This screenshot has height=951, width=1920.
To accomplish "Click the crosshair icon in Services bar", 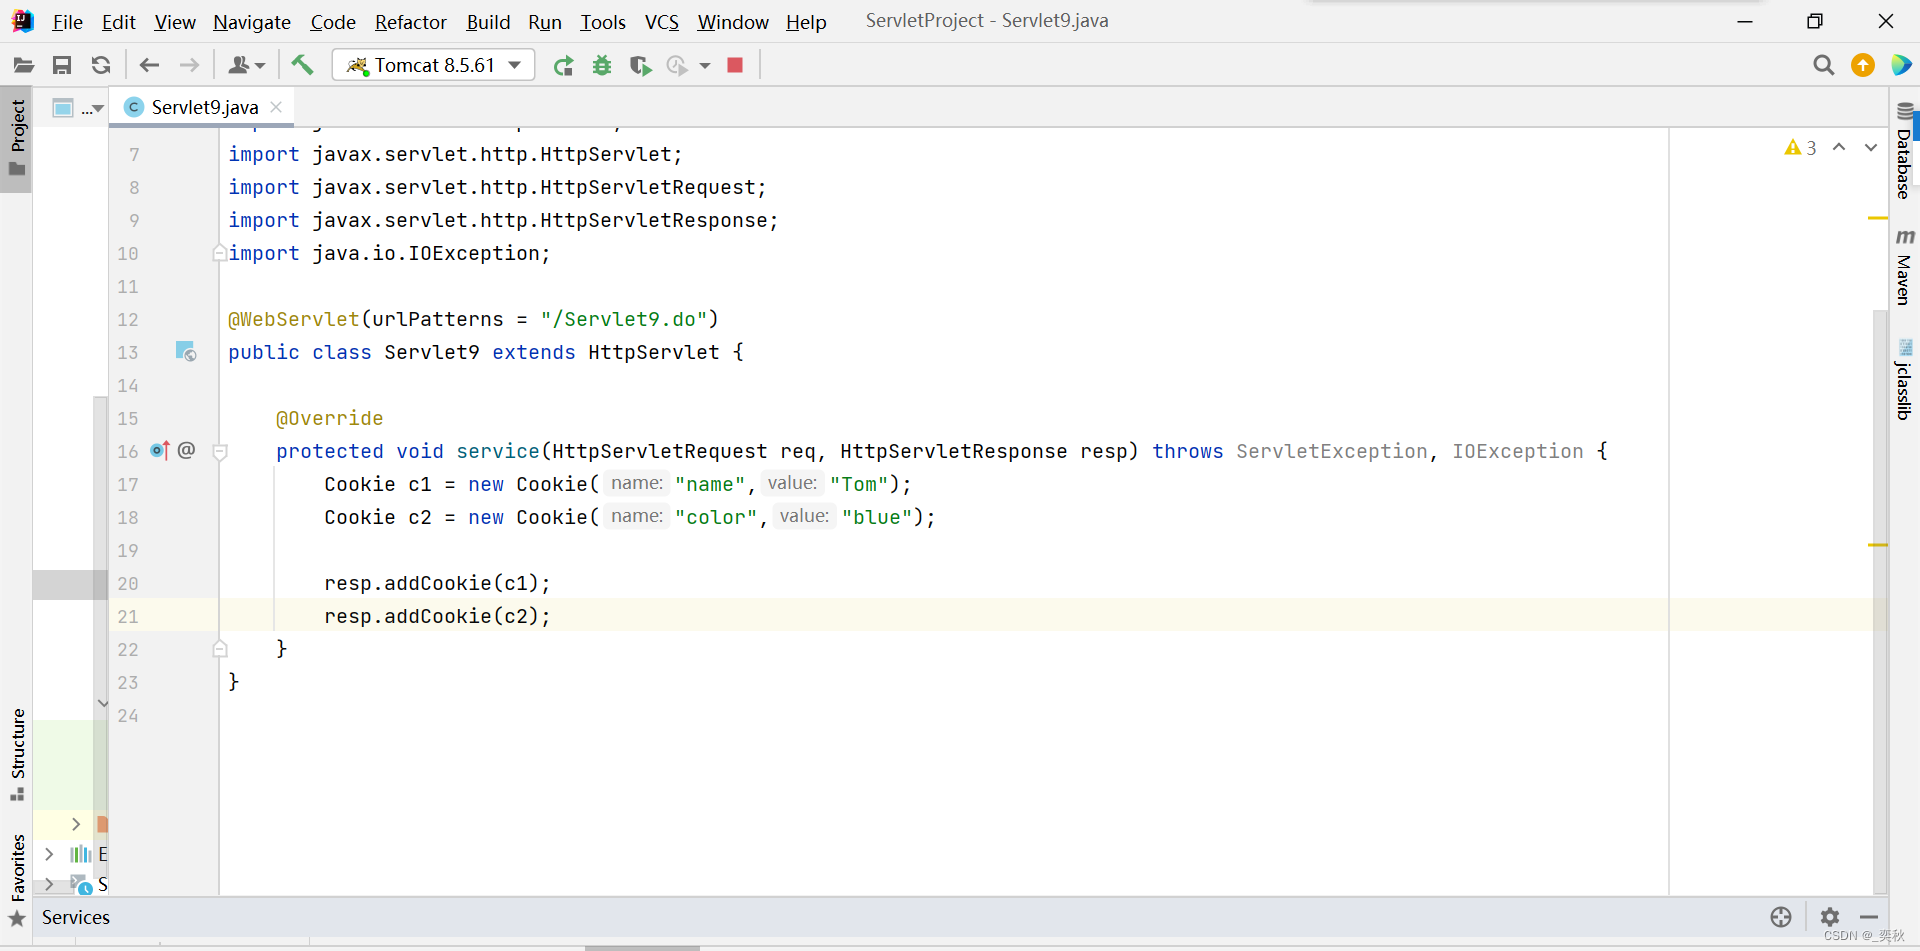I will coord(1781,917).
